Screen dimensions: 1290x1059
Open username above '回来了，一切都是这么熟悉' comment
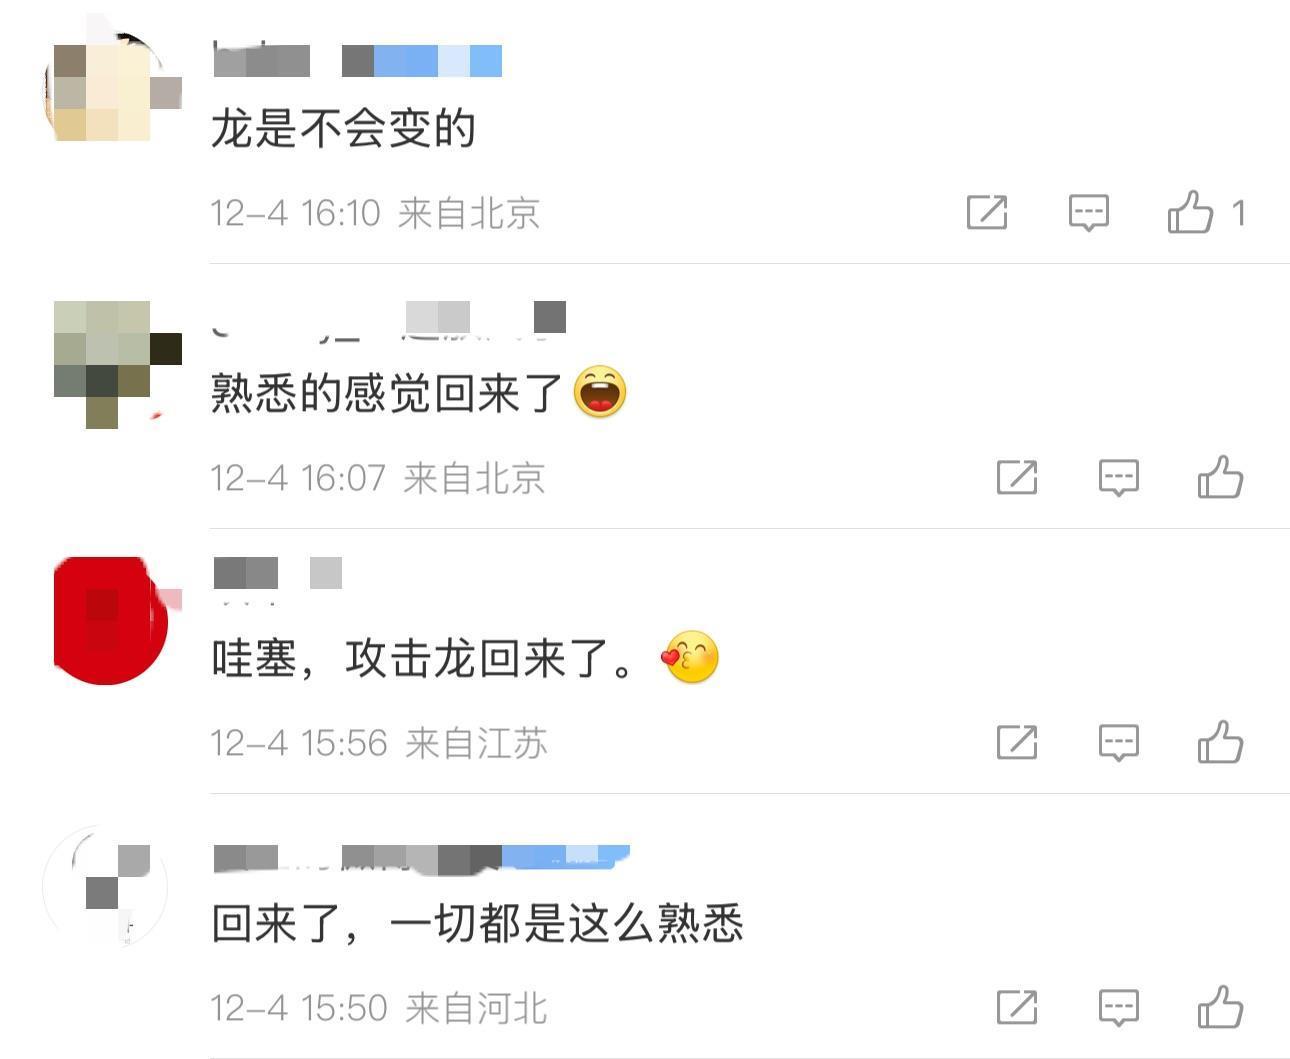[x=421, y=858]
